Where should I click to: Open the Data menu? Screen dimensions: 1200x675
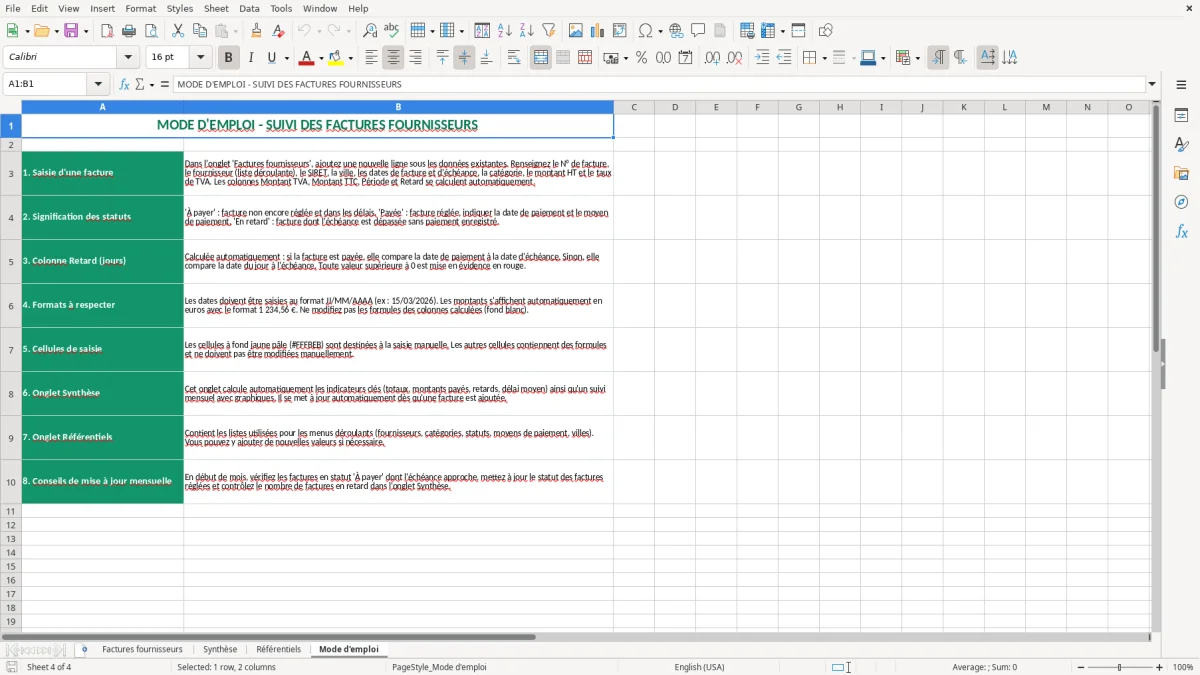(x=250, y=8)
